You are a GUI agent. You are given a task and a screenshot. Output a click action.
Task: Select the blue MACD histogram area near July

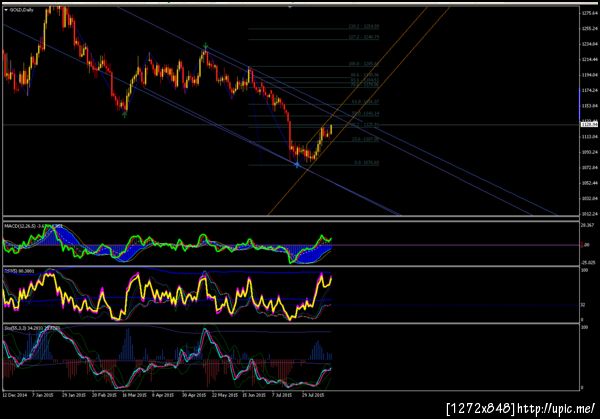[310, 254]
